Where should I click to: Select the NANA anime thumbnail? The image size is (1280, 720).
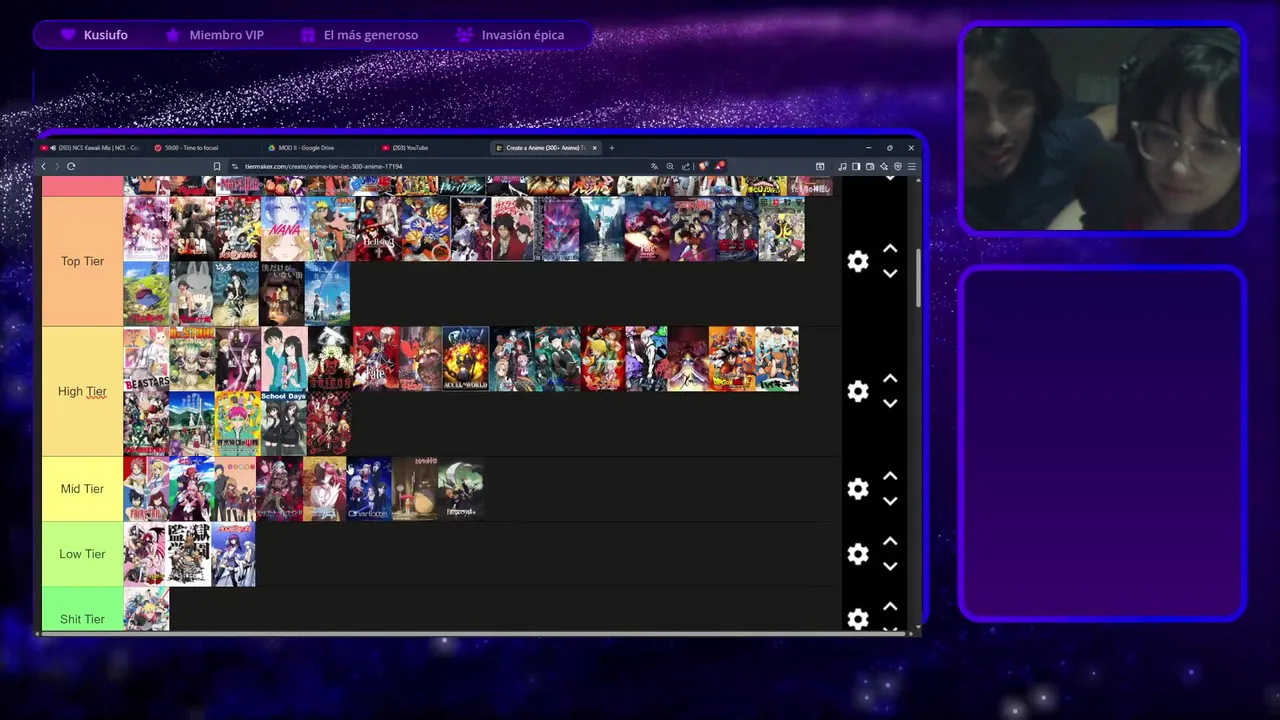tap(284, 229)
